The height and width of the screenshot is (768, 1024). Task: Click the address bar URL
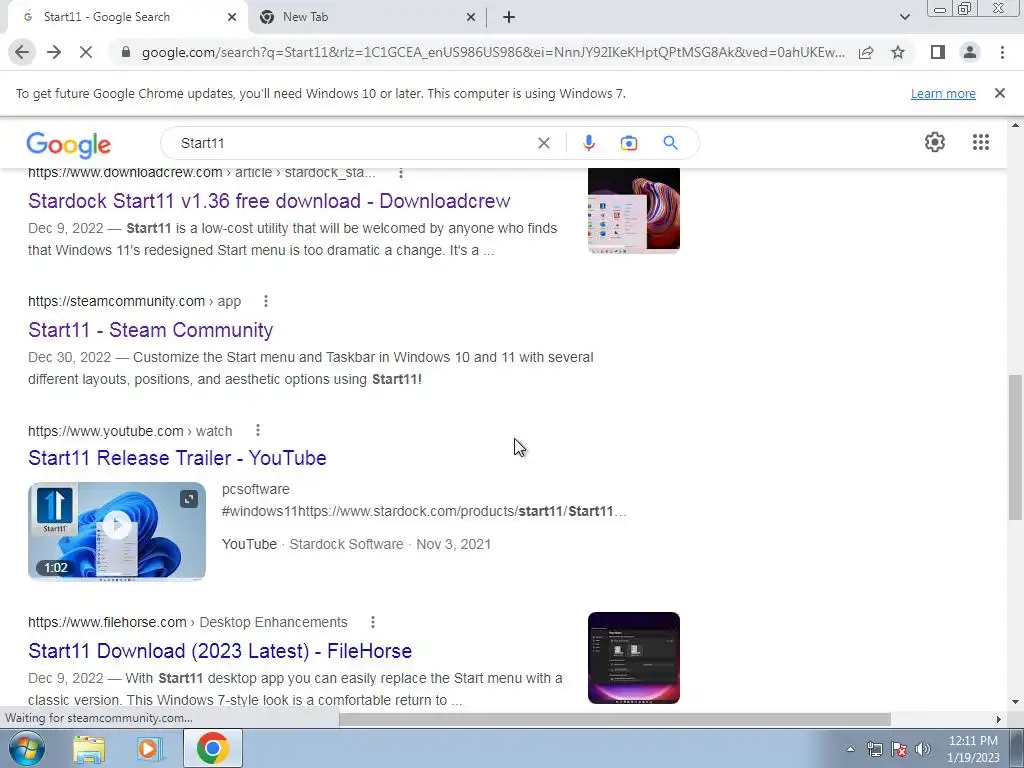[x=493, y=52]
